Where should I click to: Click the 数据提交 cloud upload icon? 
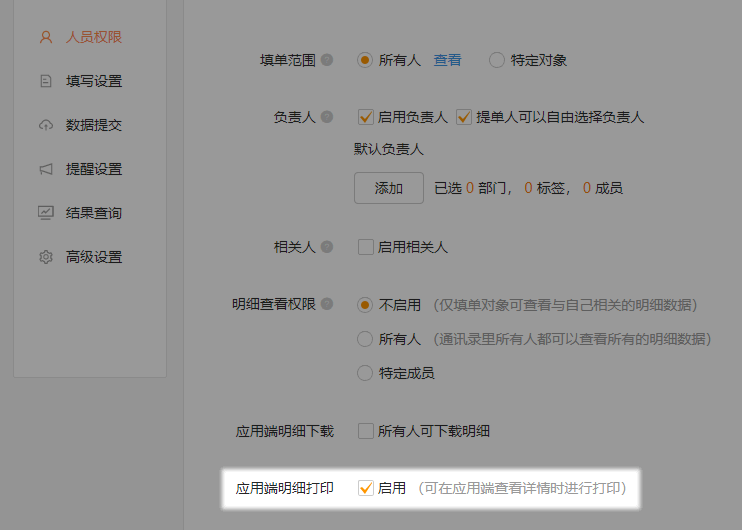(45, 125)
